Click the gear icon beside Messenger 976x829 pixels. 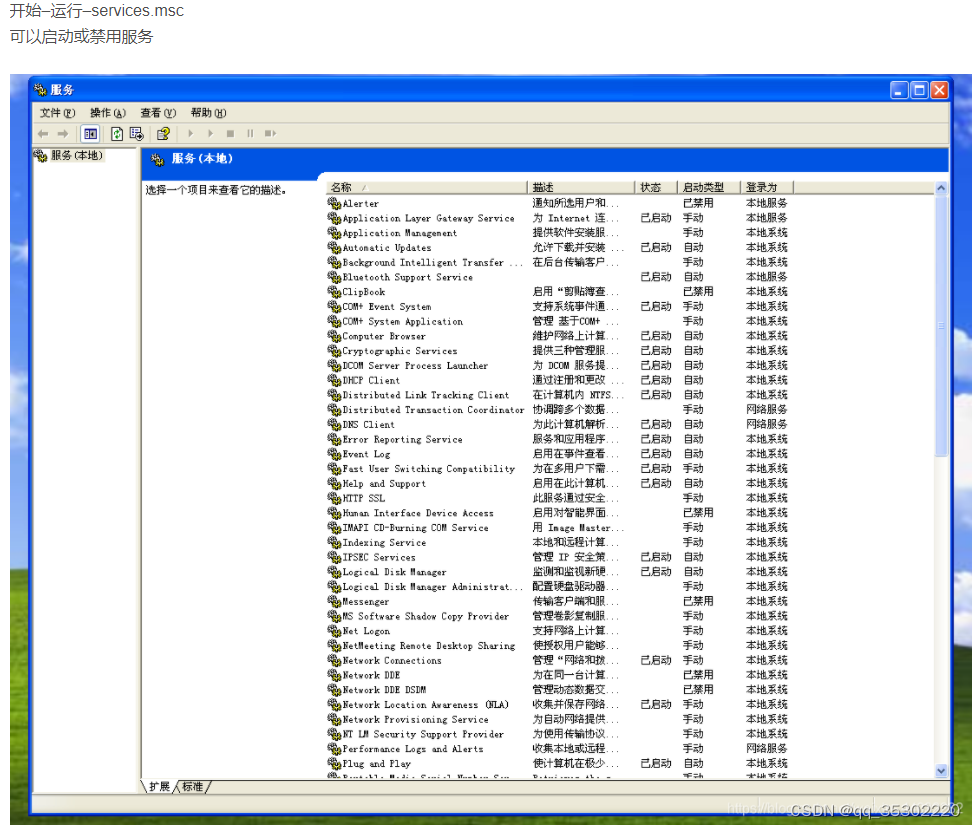(x=334, y=602)
